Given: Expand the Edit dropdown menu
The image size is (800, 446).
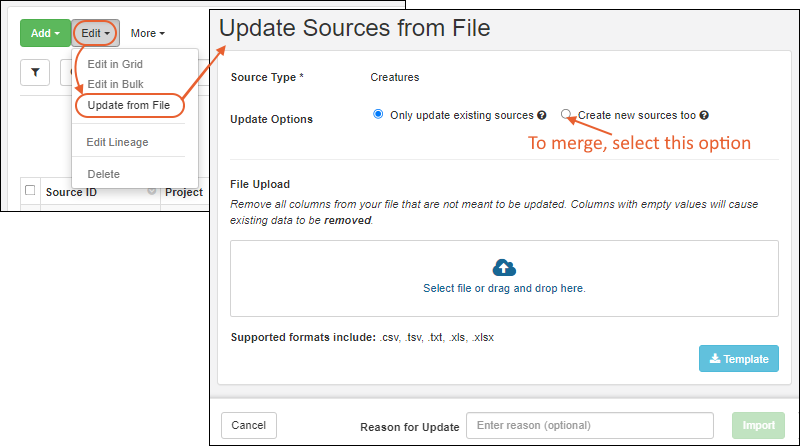Looking at the screenshot, I should pos(96,33).
